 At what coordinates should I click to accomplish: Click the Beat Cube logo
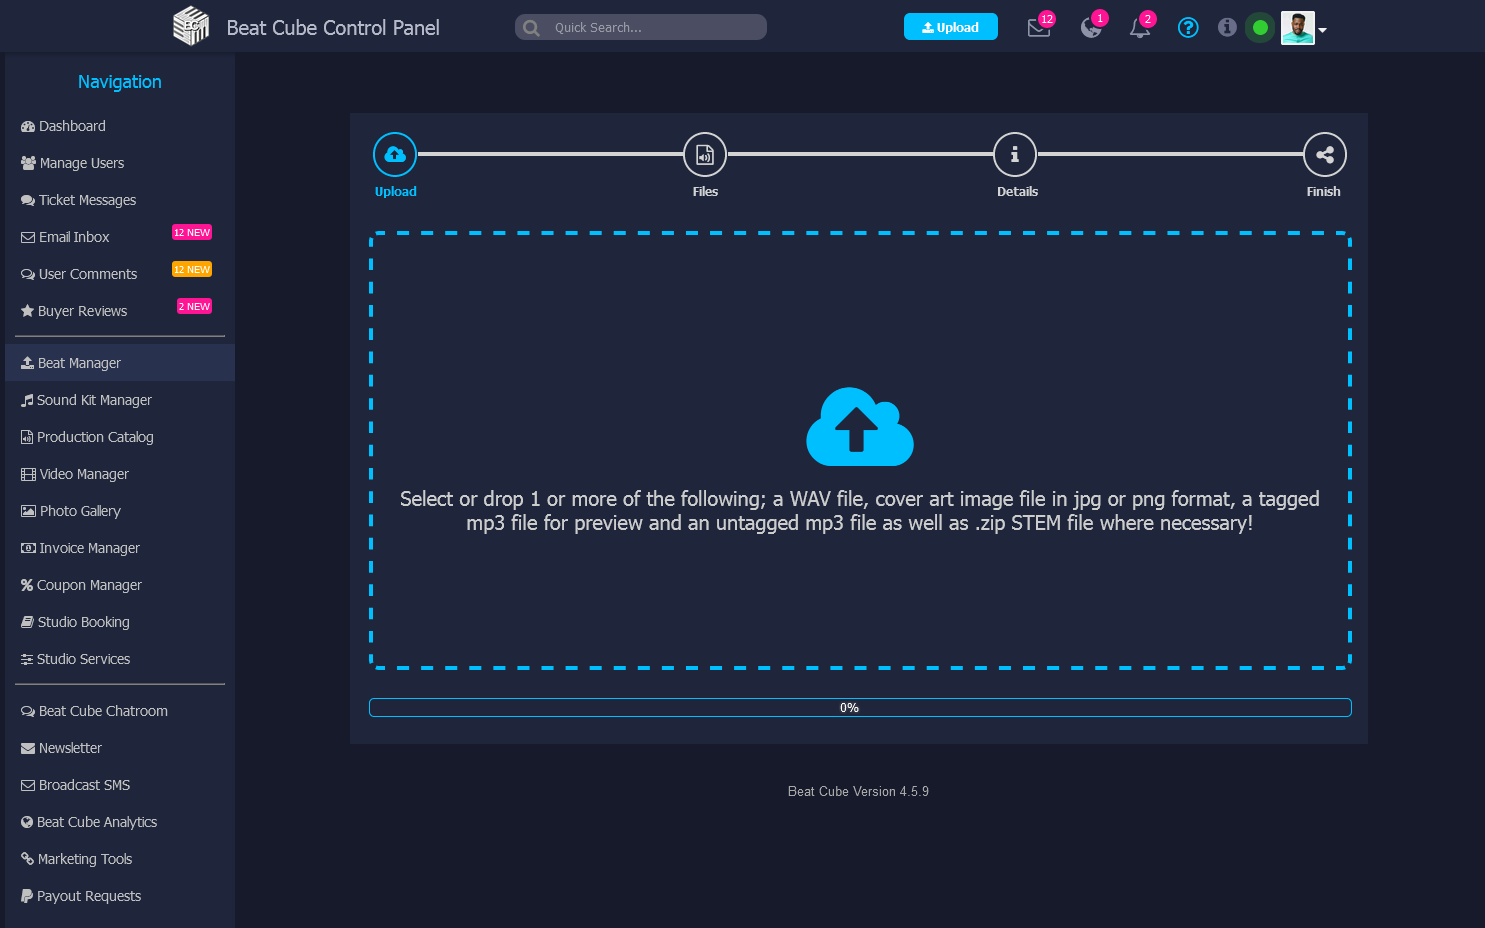(191, 27)
